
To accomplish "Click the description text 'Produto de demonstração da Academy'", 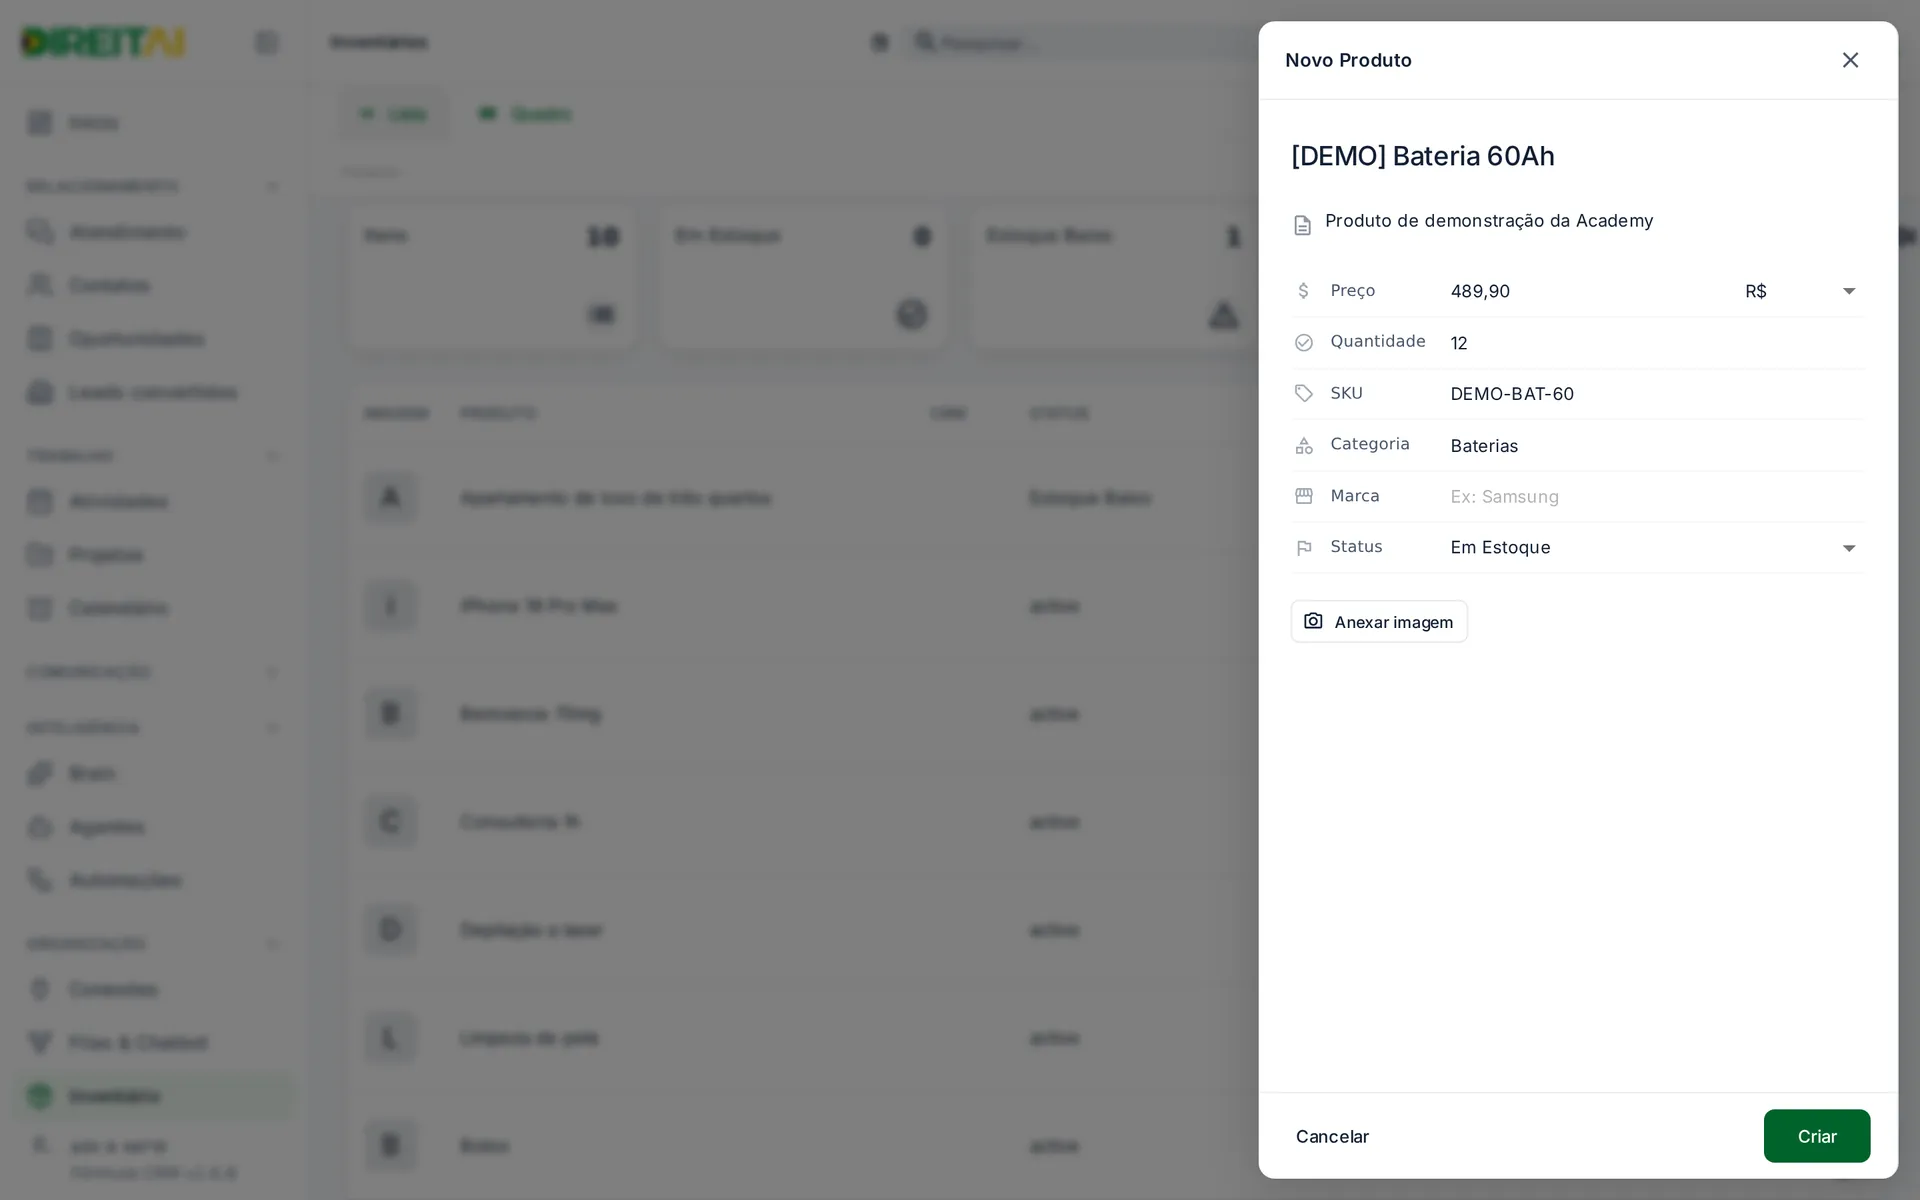I will click(x=1488, y=221).
